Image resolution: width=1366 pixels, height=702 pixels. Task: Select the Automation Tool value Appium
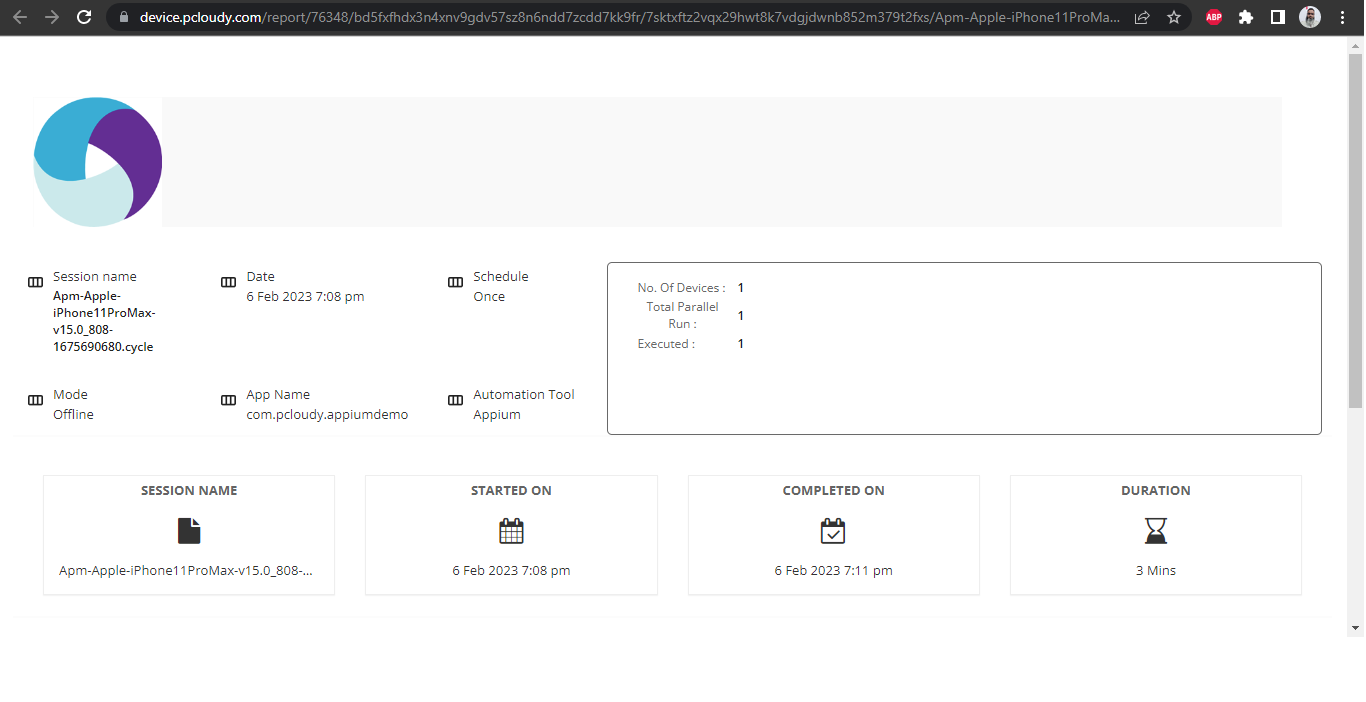pos(497,415)
